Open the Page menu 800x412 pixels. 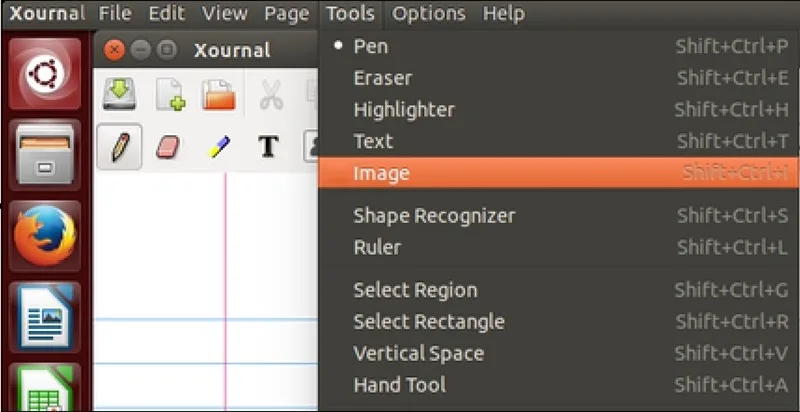pyautogui.click(x=286, y=14)
